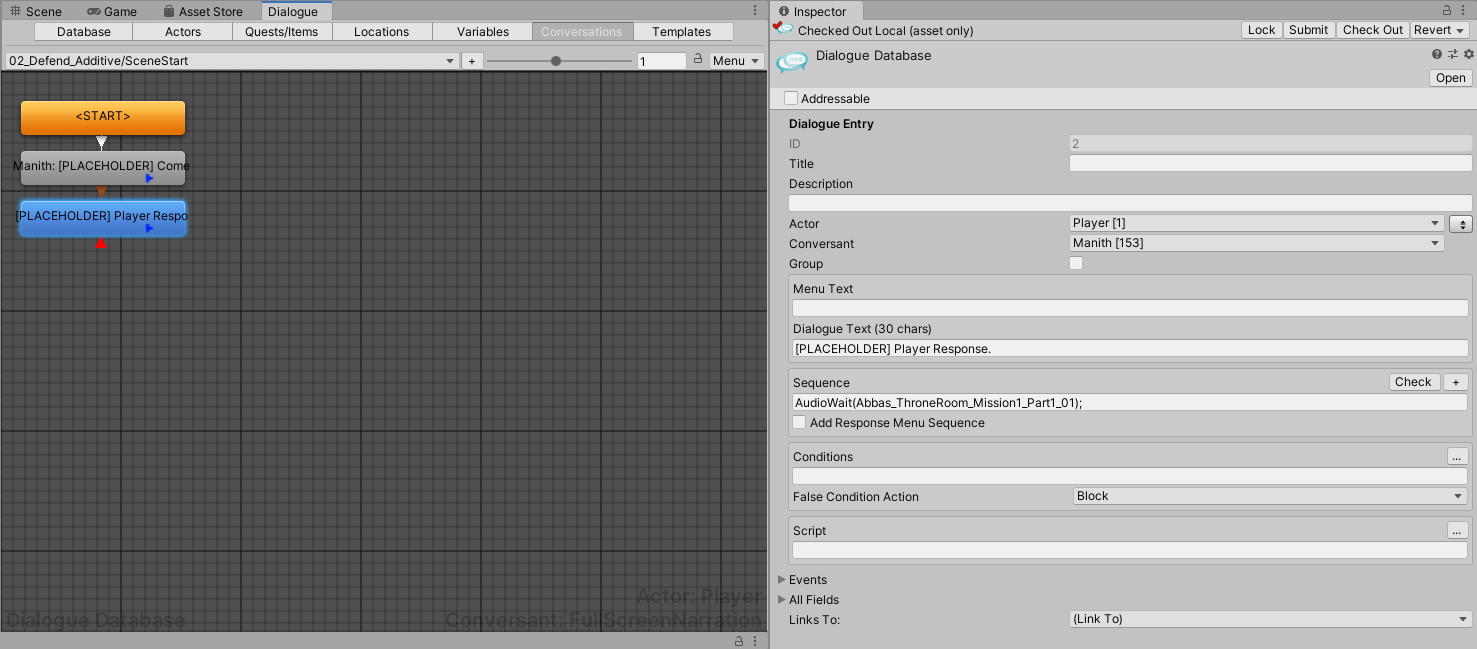Toggle the canvas lock beside Menu
This screenshot has height=649, width=1477.
[698, 60]
